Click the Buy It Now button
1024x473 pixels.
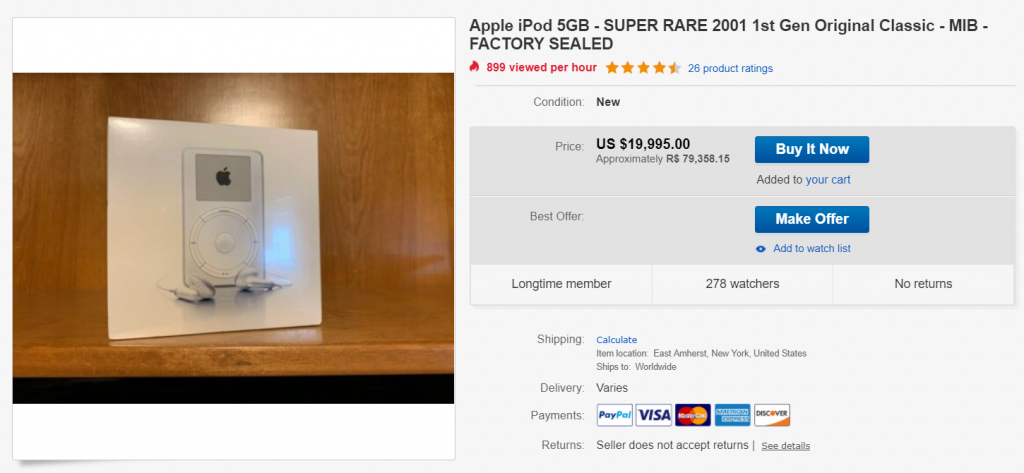(x=812, y=149)
